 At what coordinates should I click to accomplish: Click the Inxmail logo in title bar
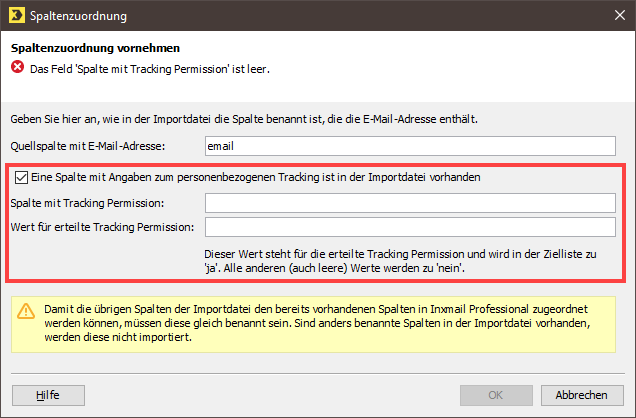[x=17, y=15]
